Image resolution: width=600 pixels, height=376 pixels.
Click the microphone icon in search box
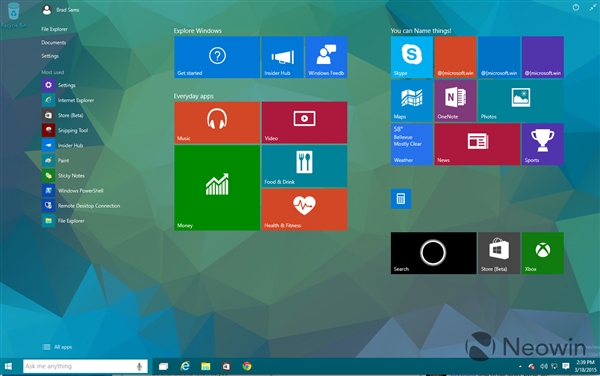[x=139, y=366]
